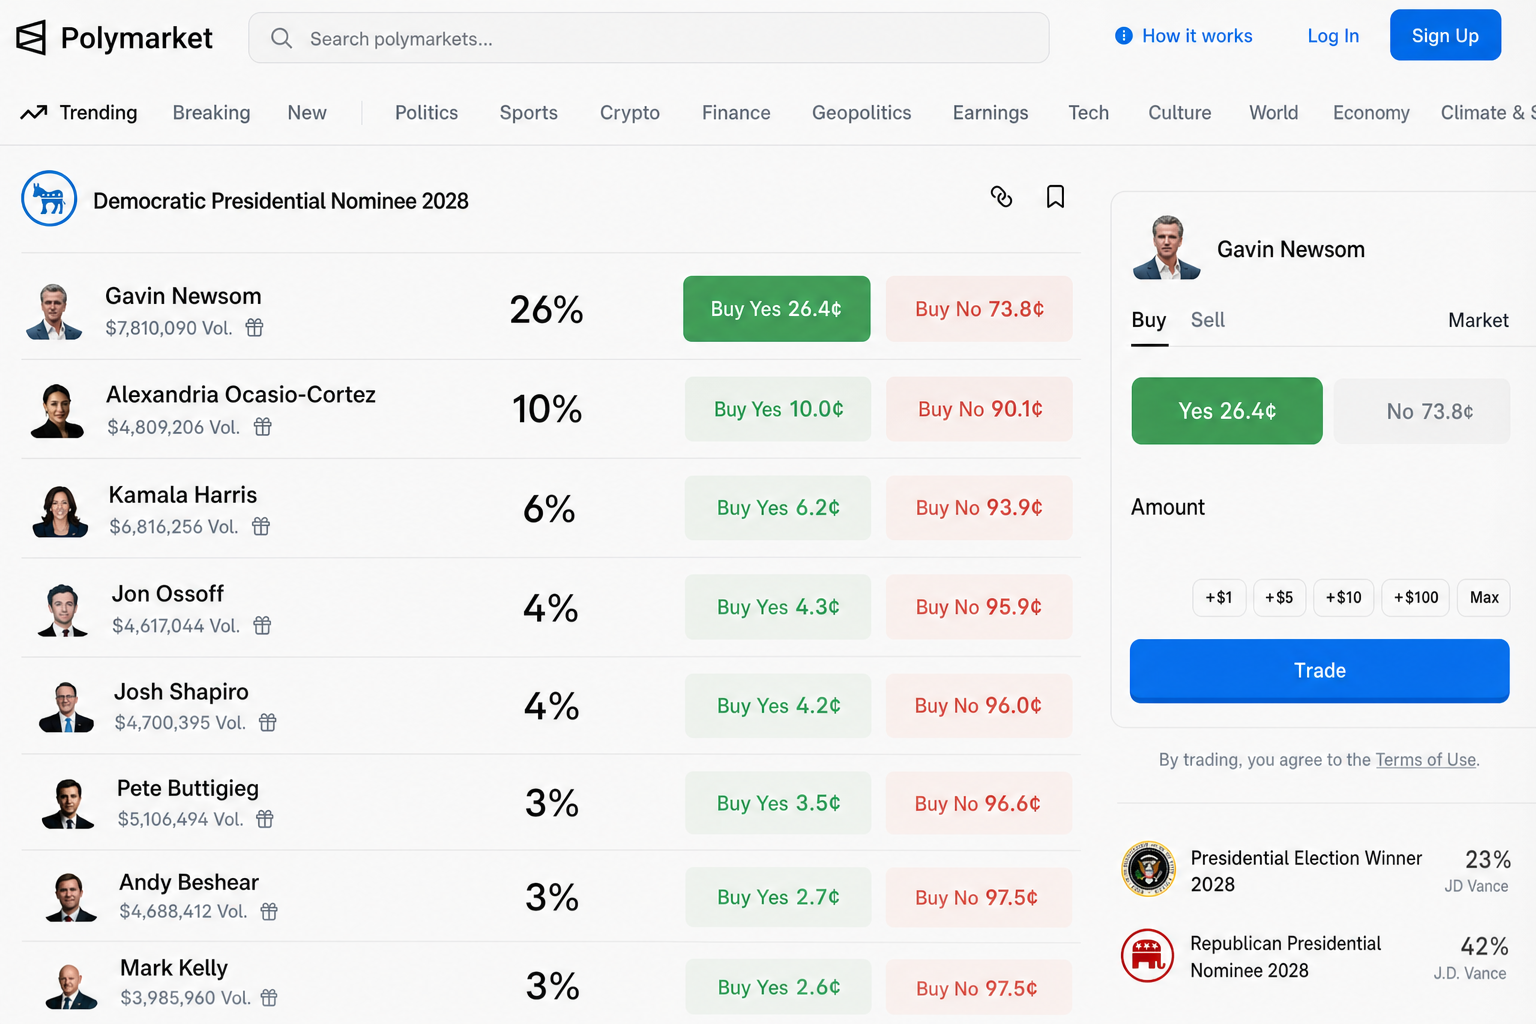The image size is (1536, 1024).
Task: Open the Economy category
Action: coord(1371,113)
